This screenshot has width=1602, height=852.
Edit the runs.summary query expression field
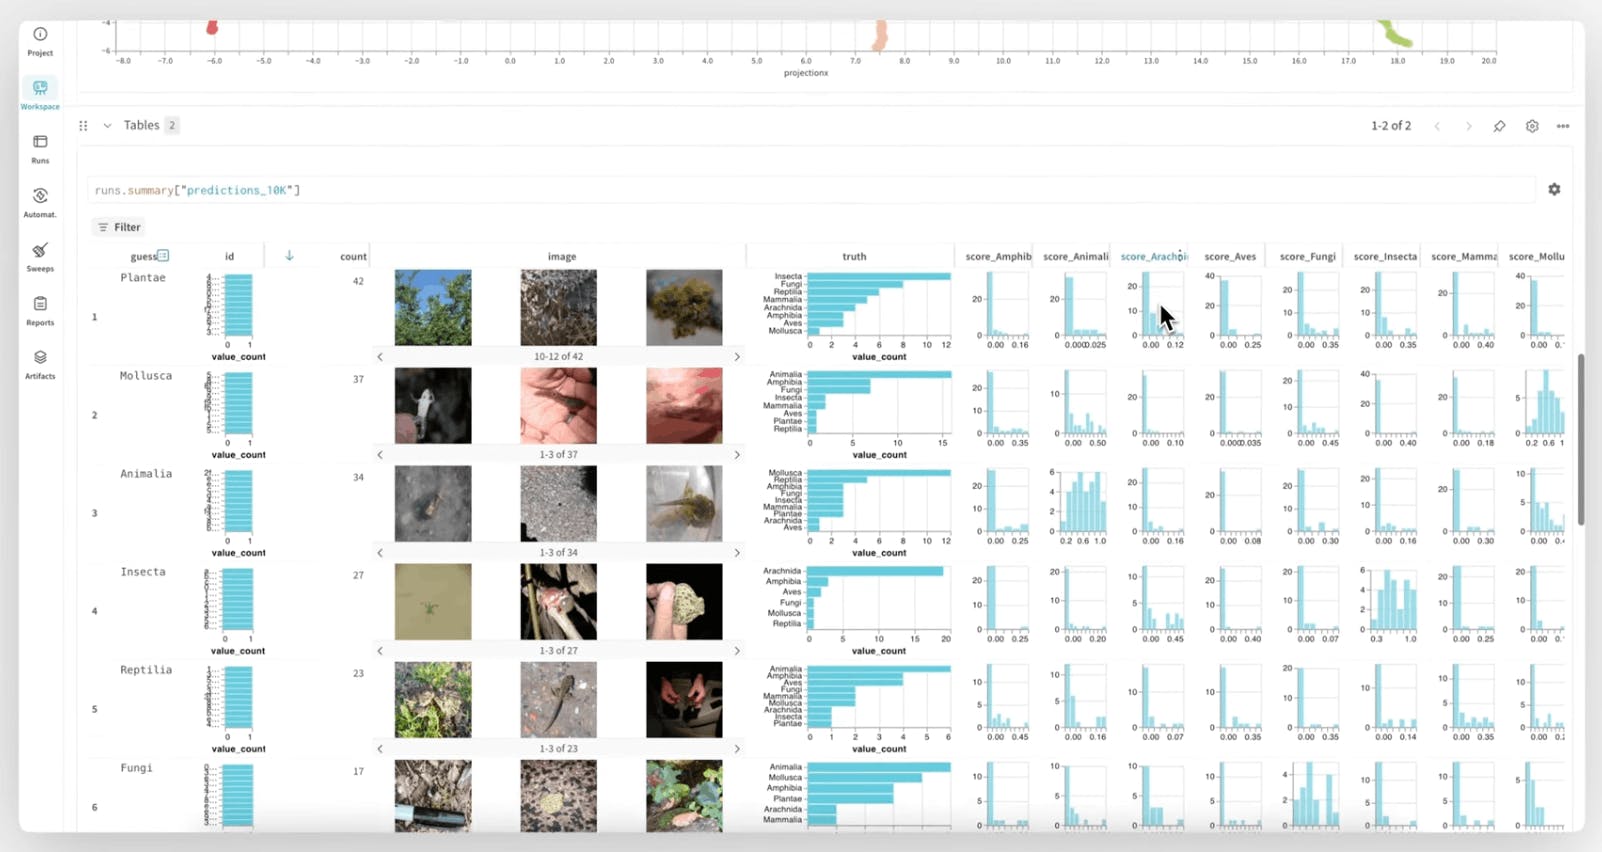(812, 190)
